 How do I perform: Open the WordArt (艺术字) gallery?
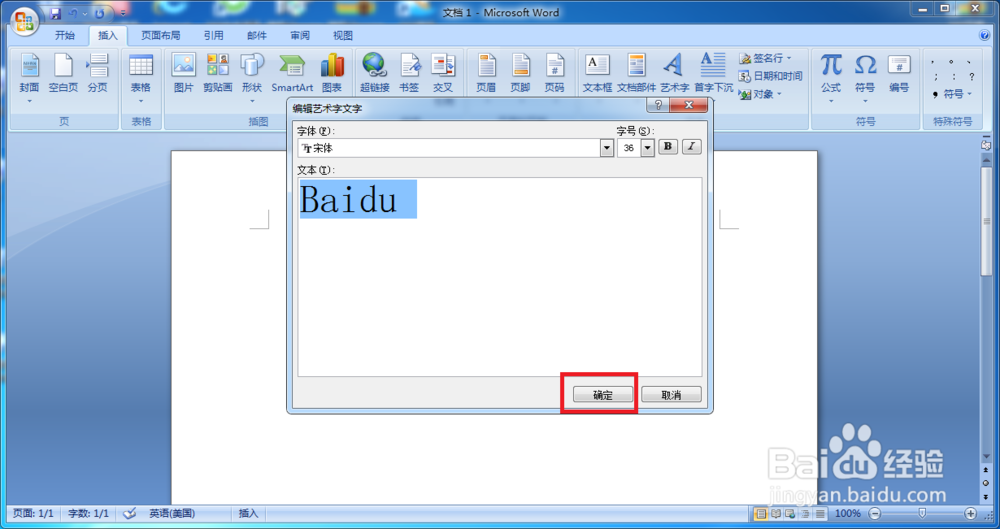pyautogui.click(x=674, y=73)
